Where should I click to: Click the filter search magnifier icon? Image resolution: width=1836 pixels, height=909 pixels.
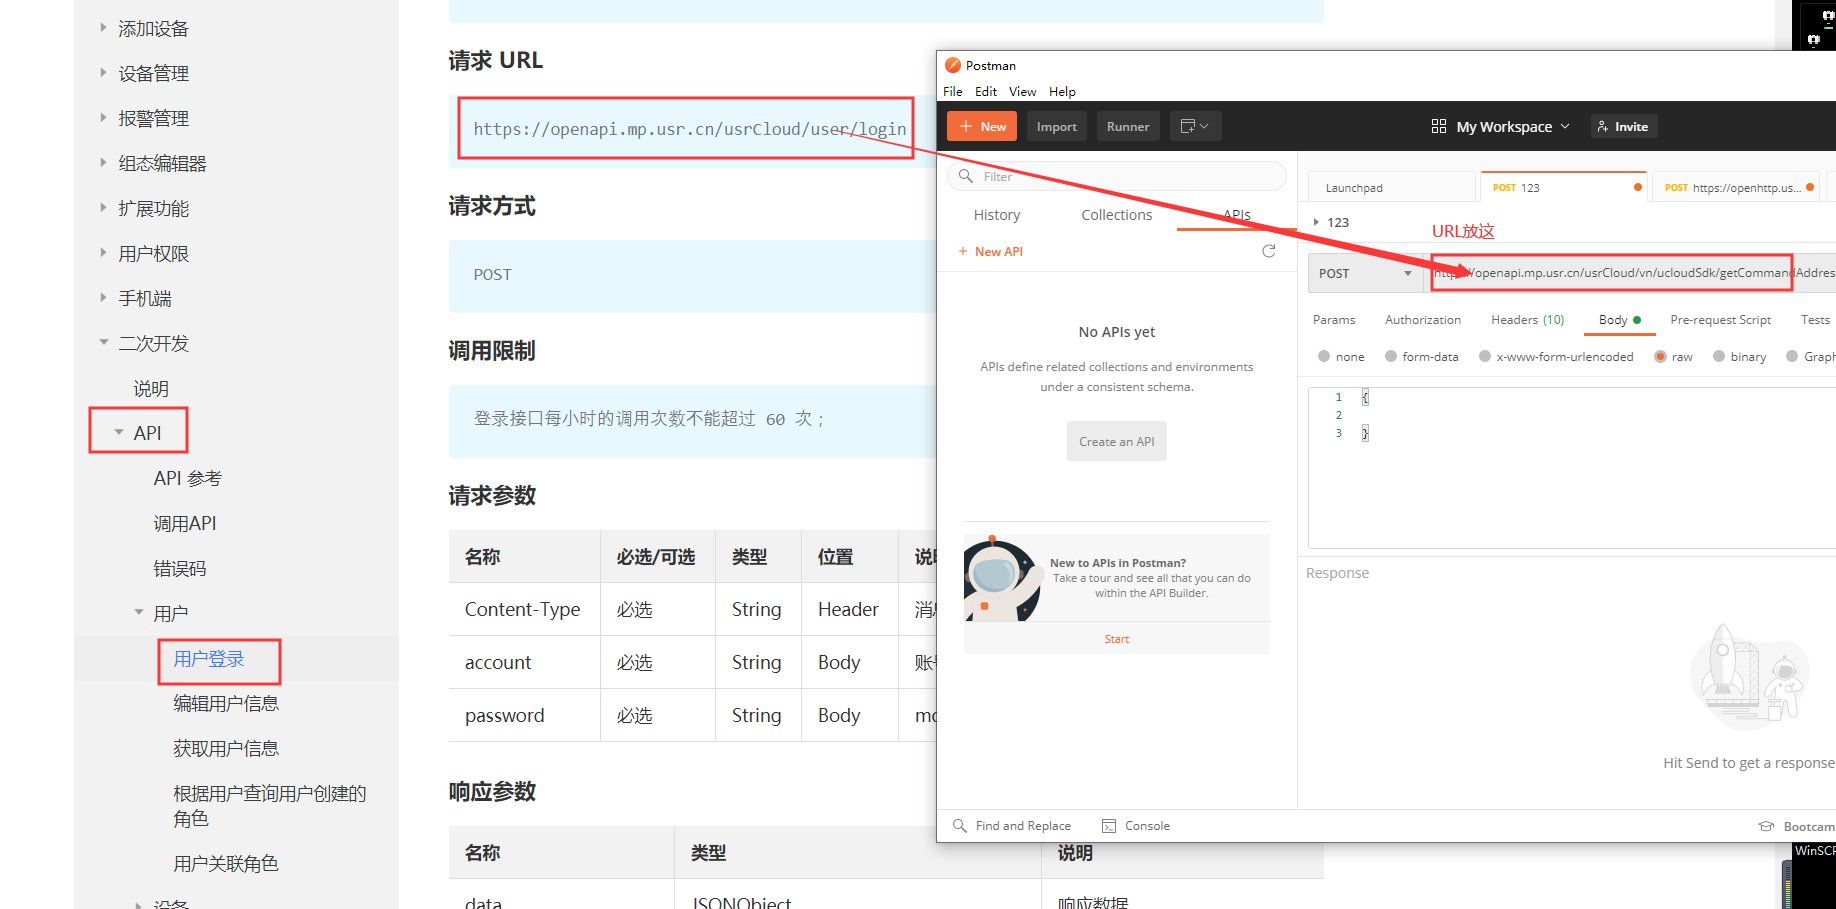(x=965, y=176)
